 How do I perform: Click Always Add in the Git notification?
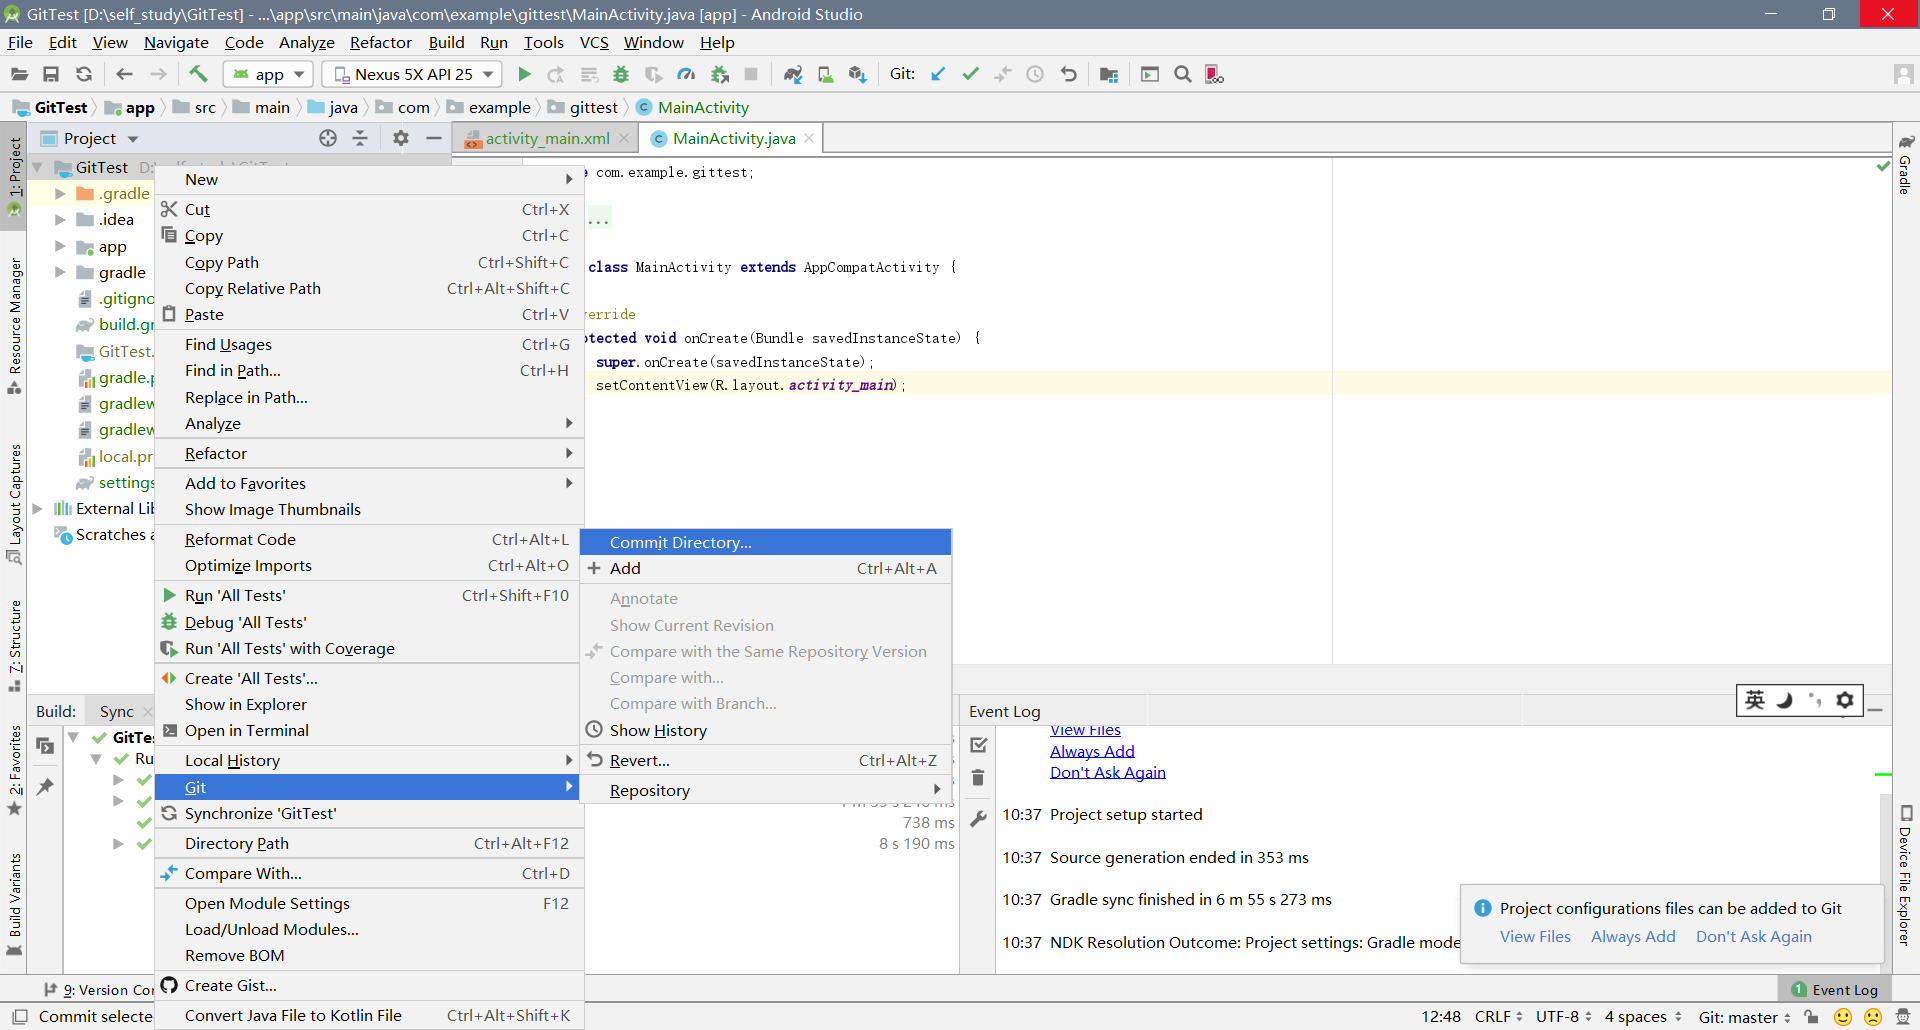[x=1632, y=937]
